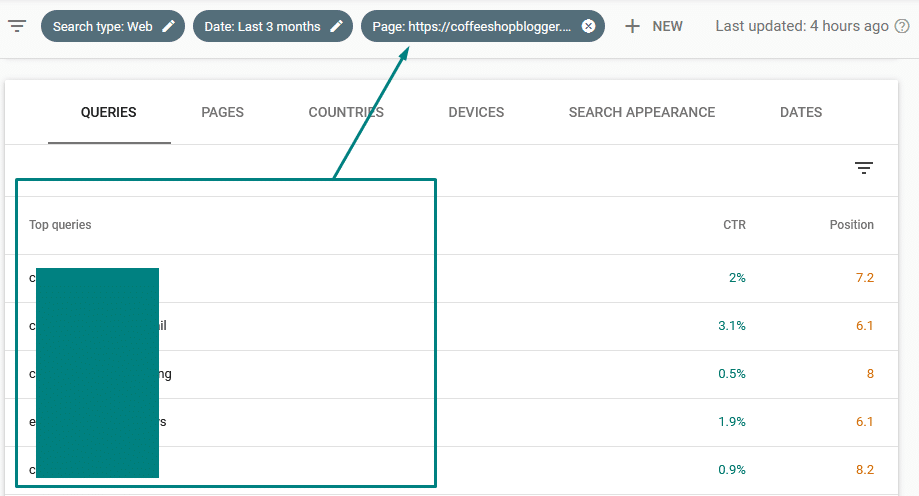Click Last updated: 4 hours ago text
919x496 pixels.
[802, 26]
